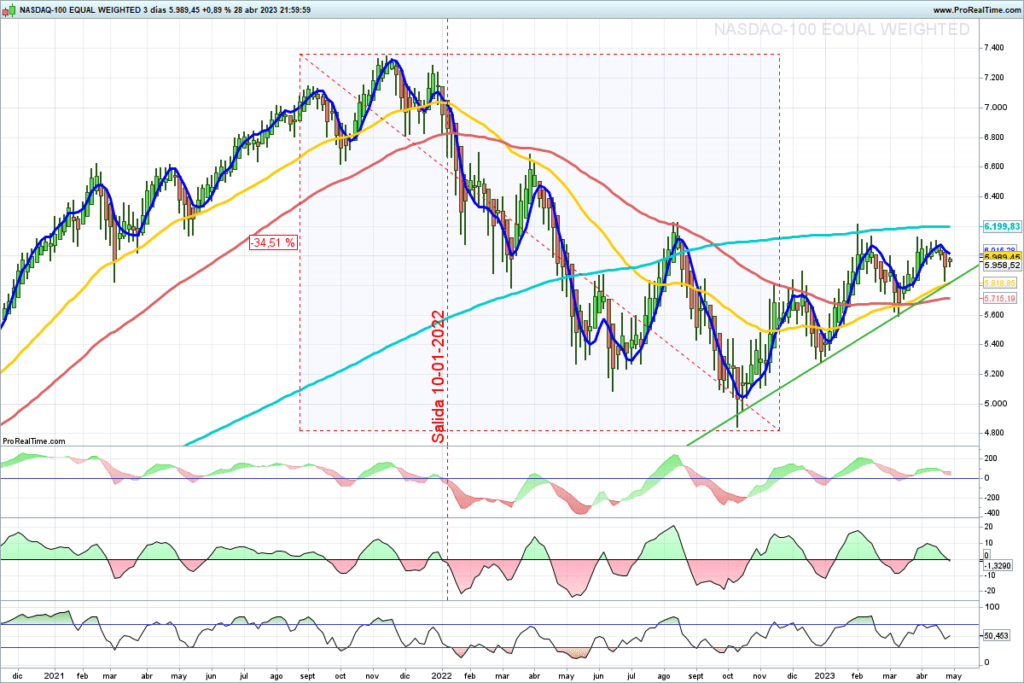The image size is (1024, 683).
Task: Click the chart title NASDAQ-100 EQUAL WEIGHTED 3 días
Action: 93,10
